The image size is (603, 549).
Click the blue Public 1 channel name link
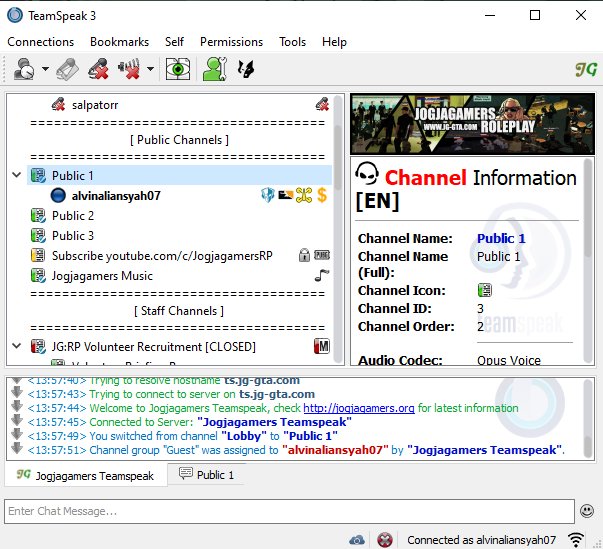click(501, 238)
